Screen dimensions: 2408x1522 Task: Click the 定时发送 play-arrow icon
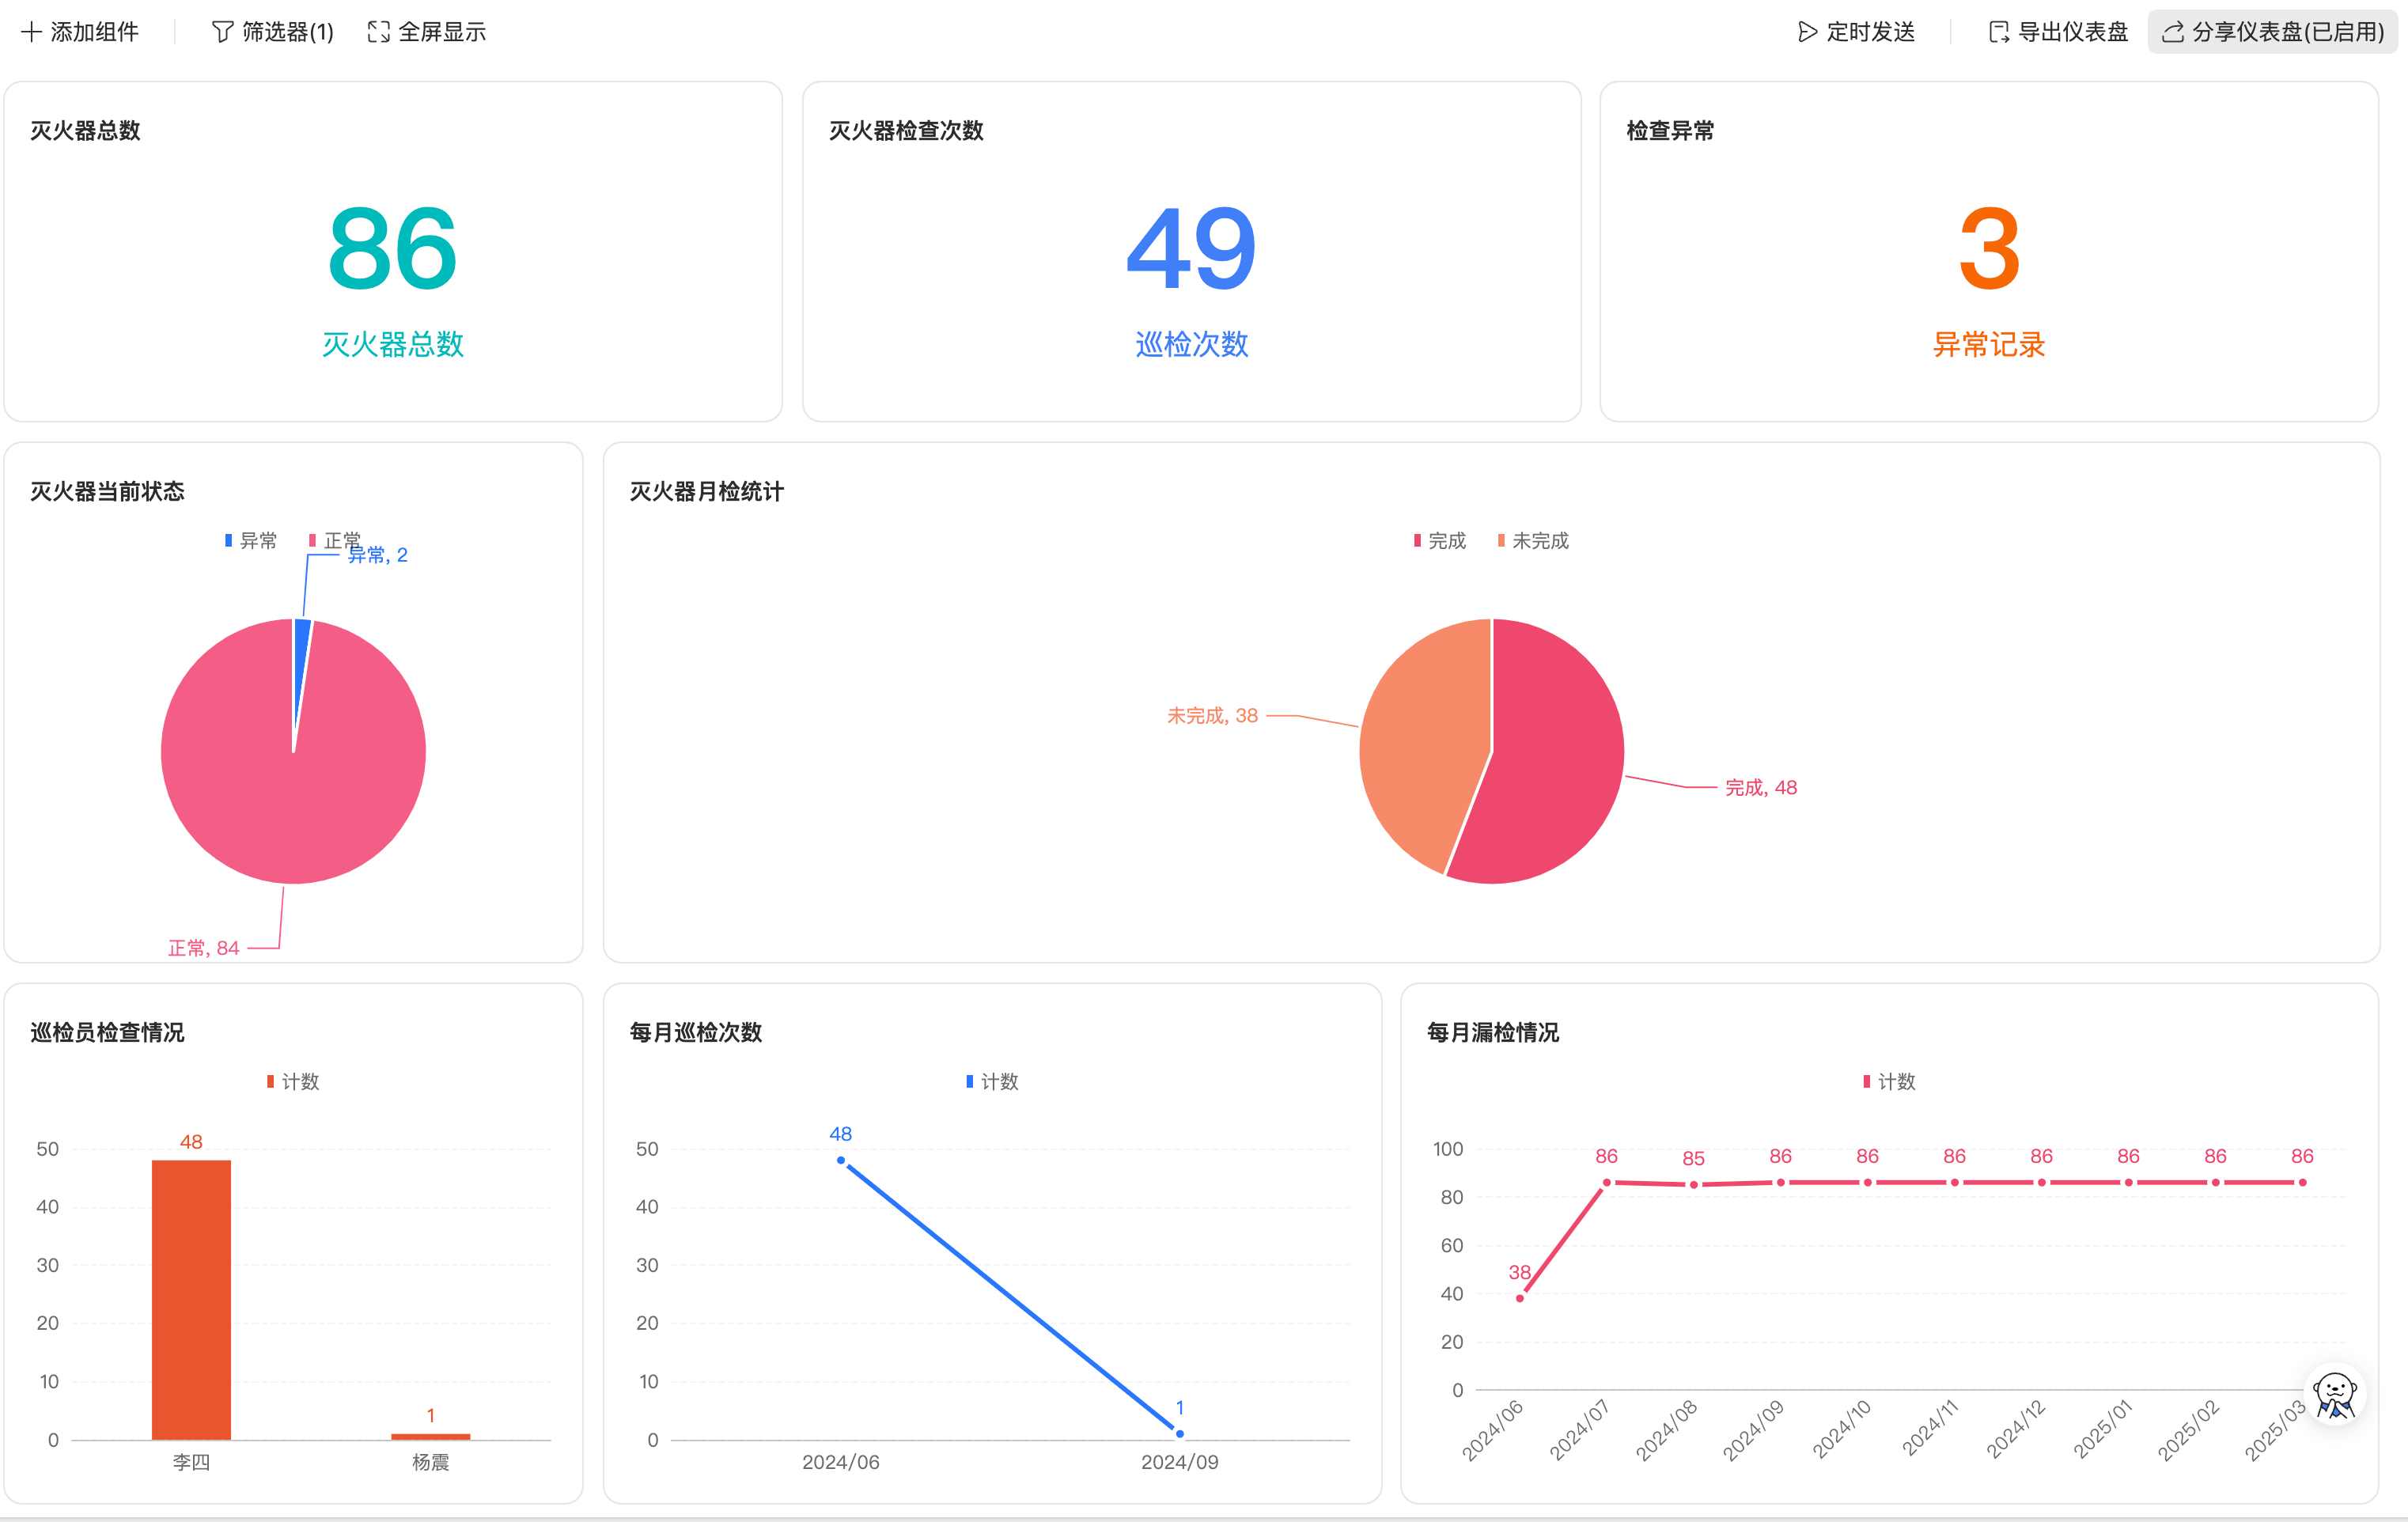1807,32
